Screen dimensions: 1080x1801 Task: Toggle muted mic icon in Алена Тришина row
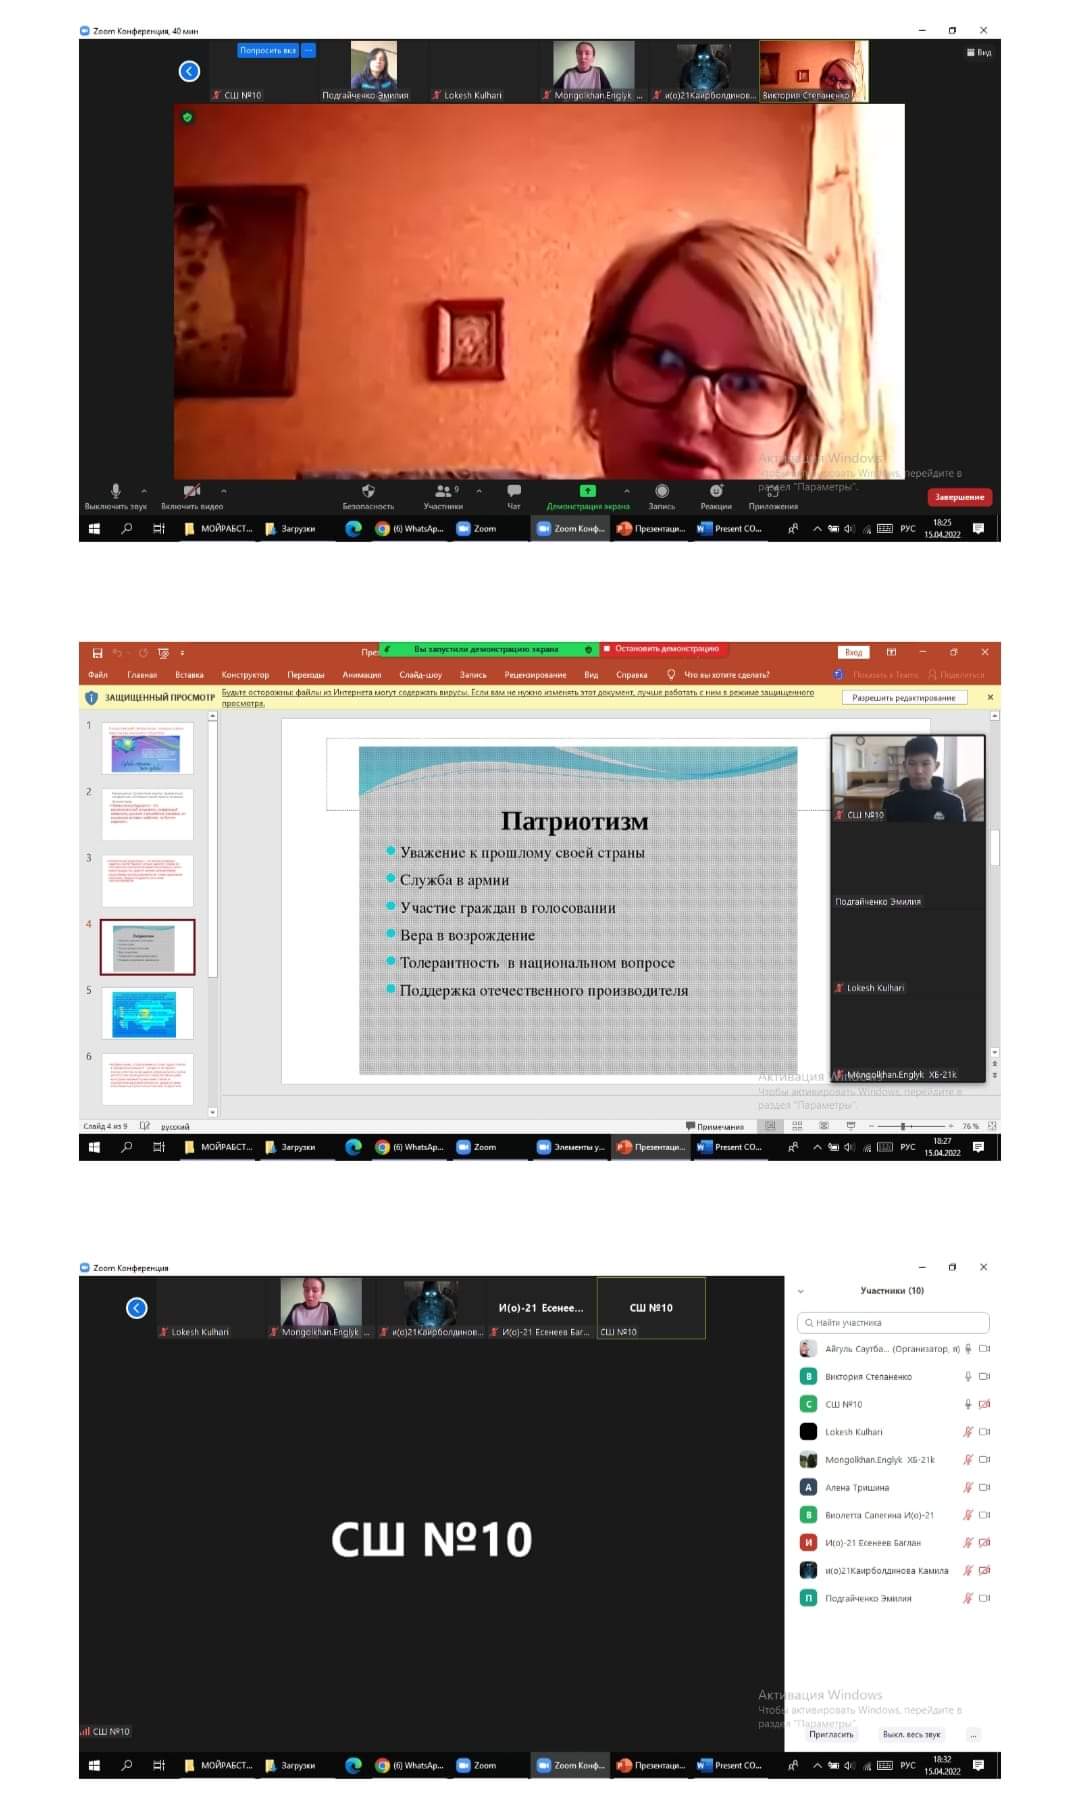click(968, 1487)
